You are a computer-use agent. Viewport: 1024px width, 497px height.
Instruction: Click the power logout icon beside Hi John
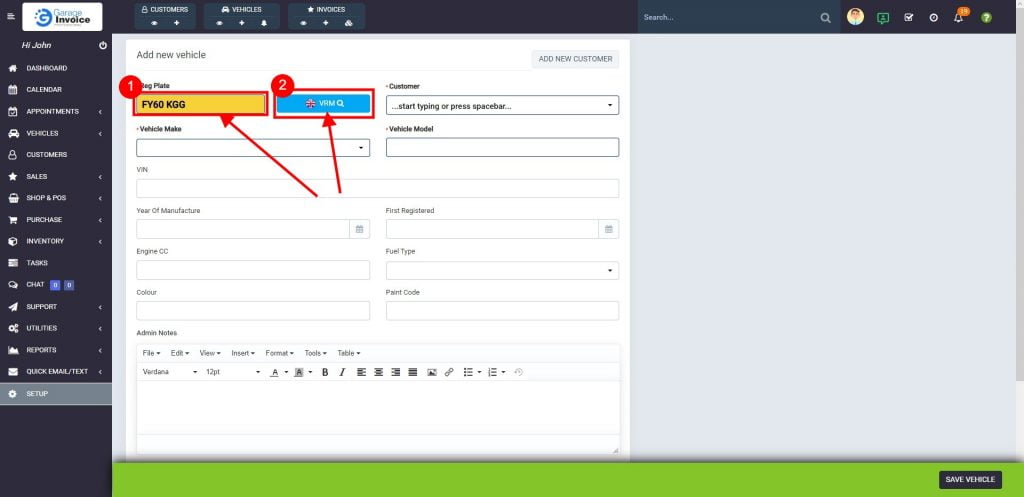click(x=103, y=46)
